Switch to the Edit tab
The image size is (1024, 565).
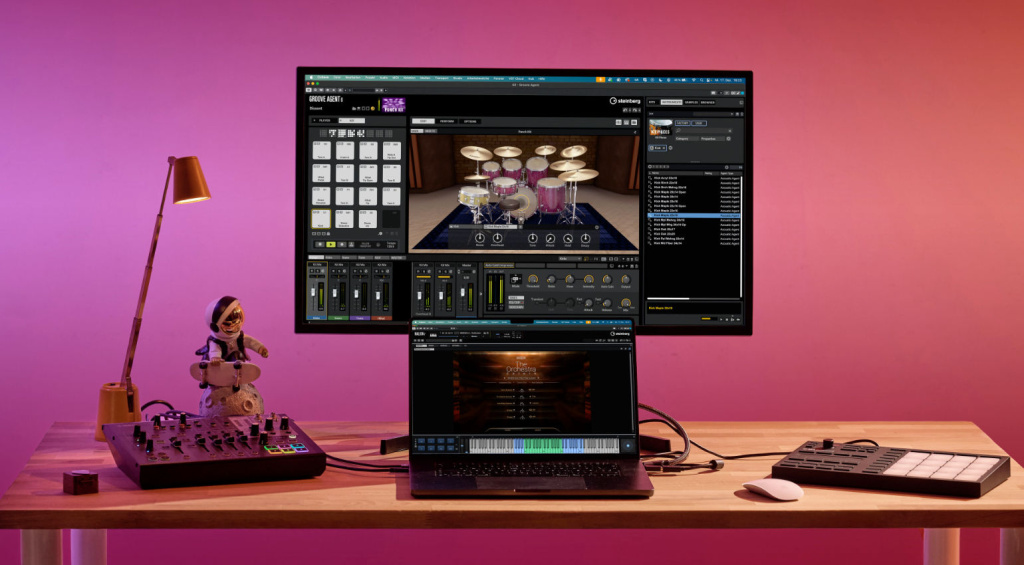tap(423, 121)
